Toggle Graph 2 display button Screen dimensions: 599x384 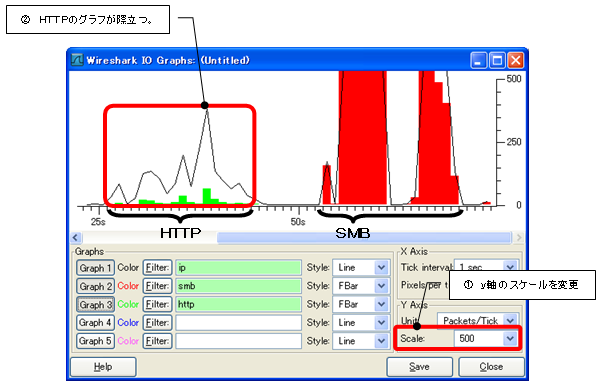pos(95,286)
